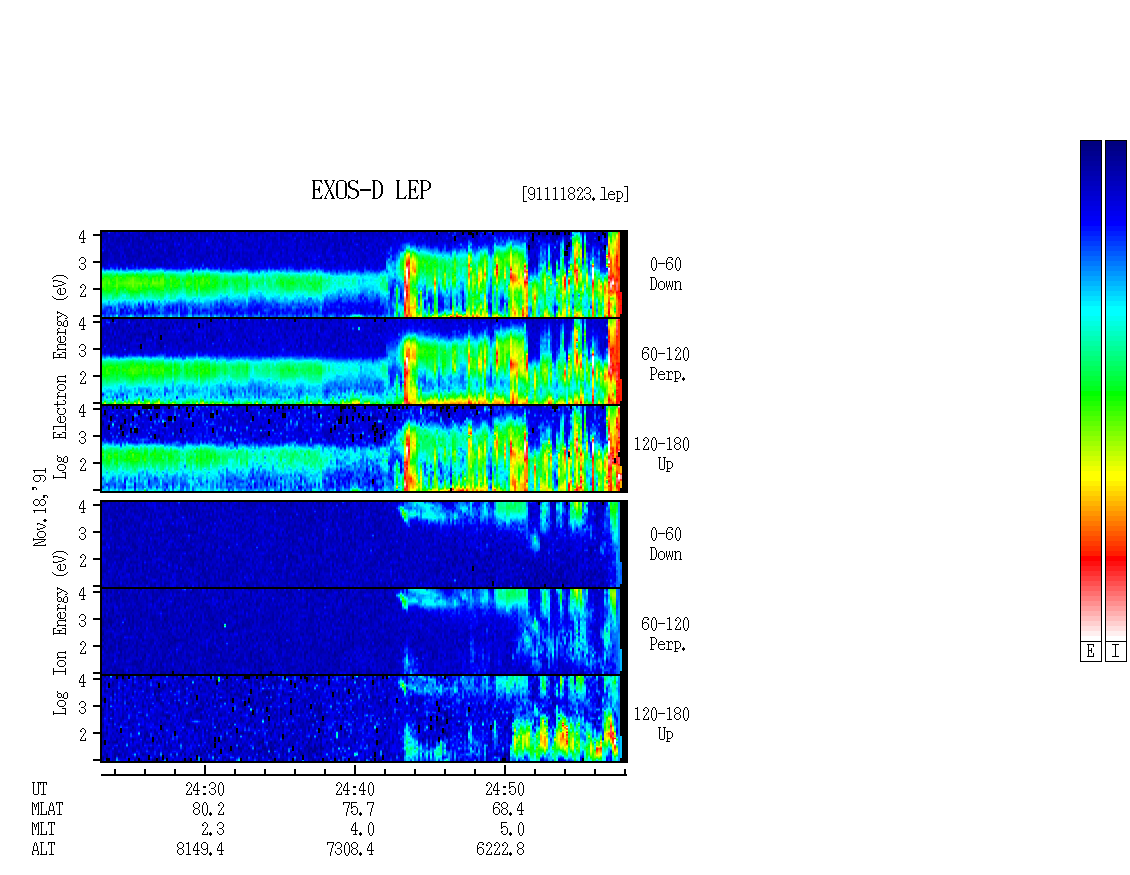Click the EXOS-D LEP plot title
This screenshot has width=1130, height=875.
click(x=371, y=190)
